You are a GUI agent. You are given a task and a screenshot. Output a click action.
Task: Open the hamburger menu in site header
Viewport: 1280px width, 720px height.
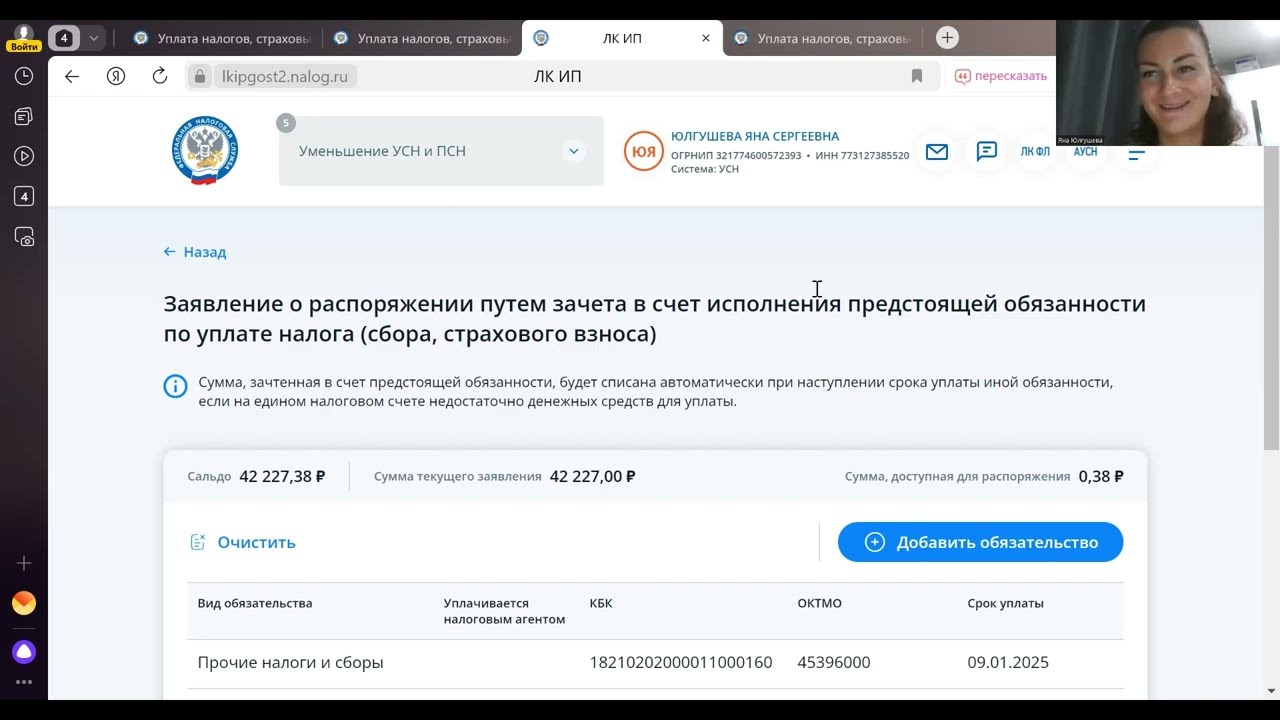(1136, 154)
